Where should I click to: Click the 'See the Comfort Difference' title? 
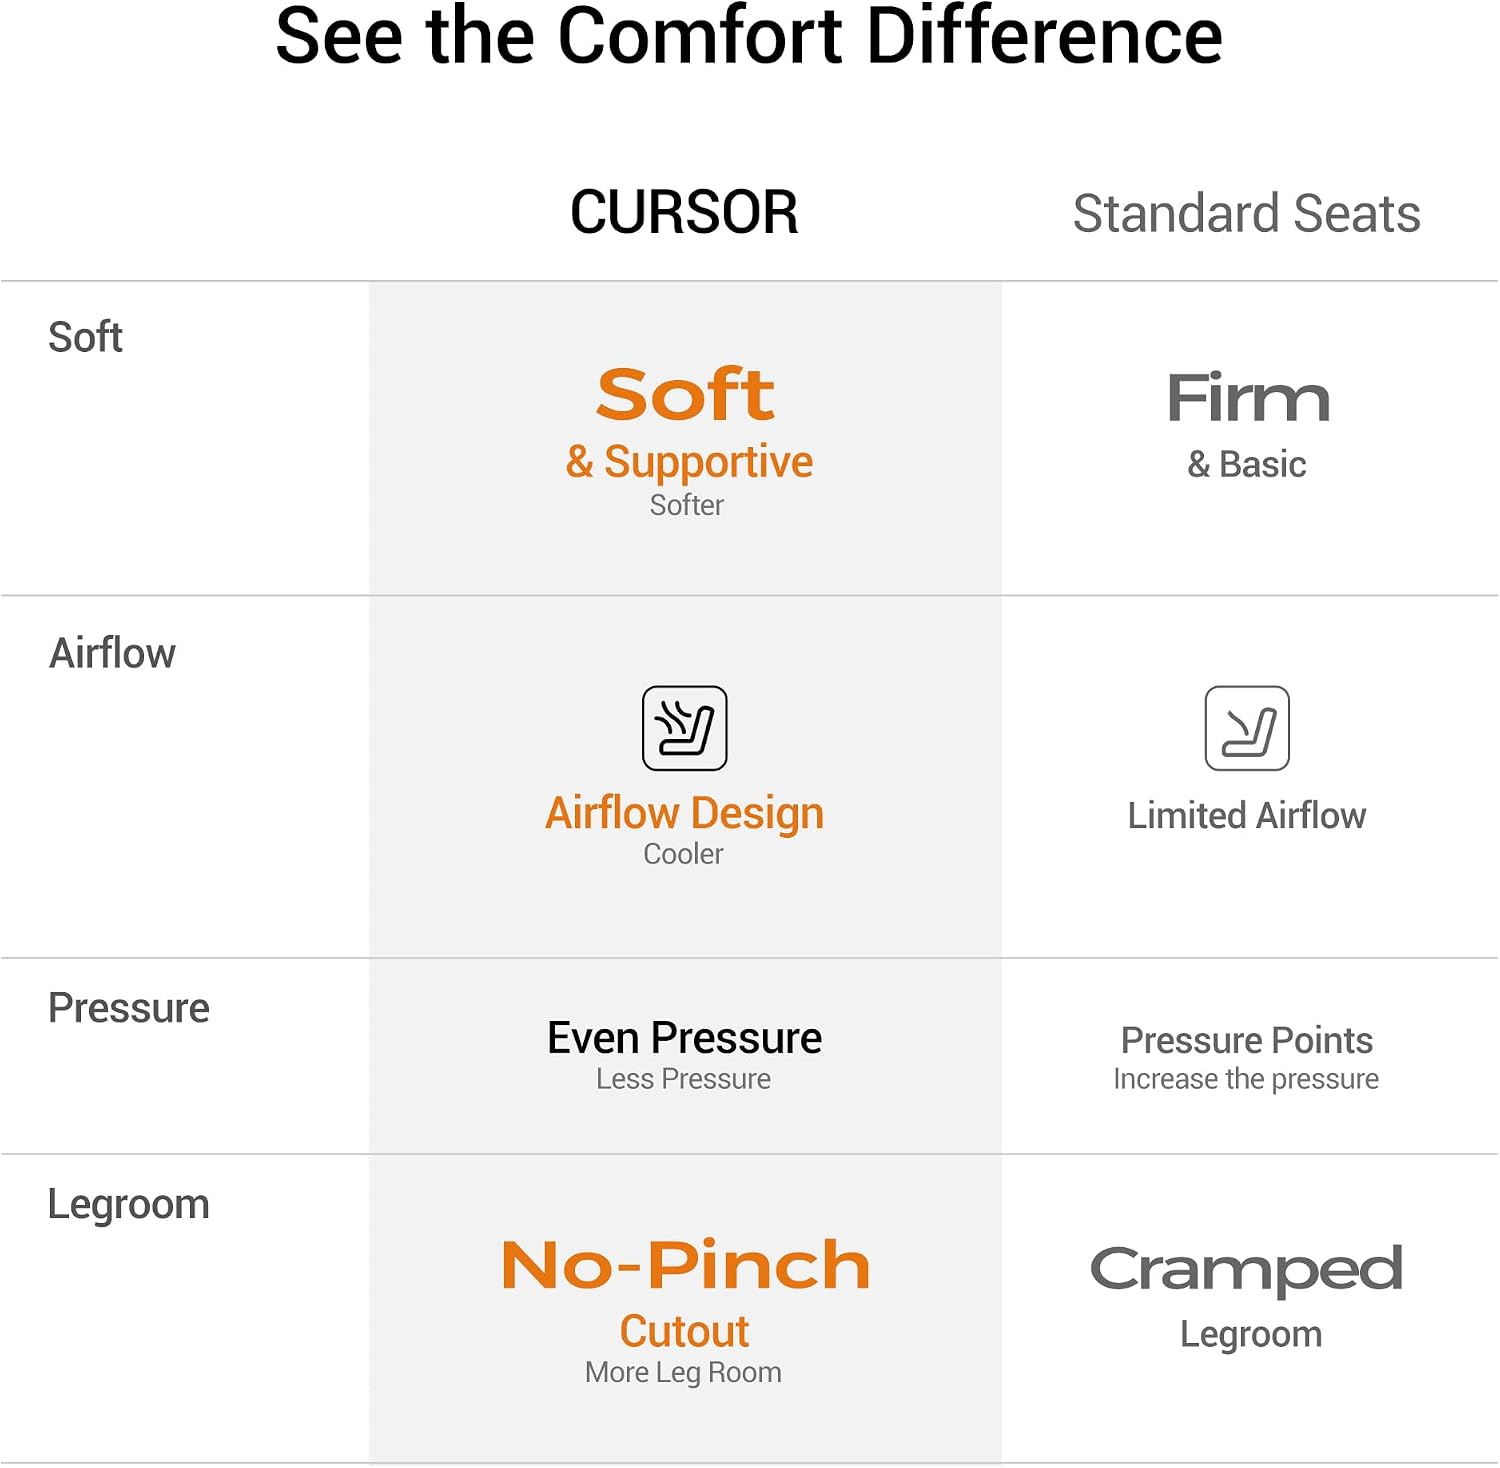[x=749, y=36]
